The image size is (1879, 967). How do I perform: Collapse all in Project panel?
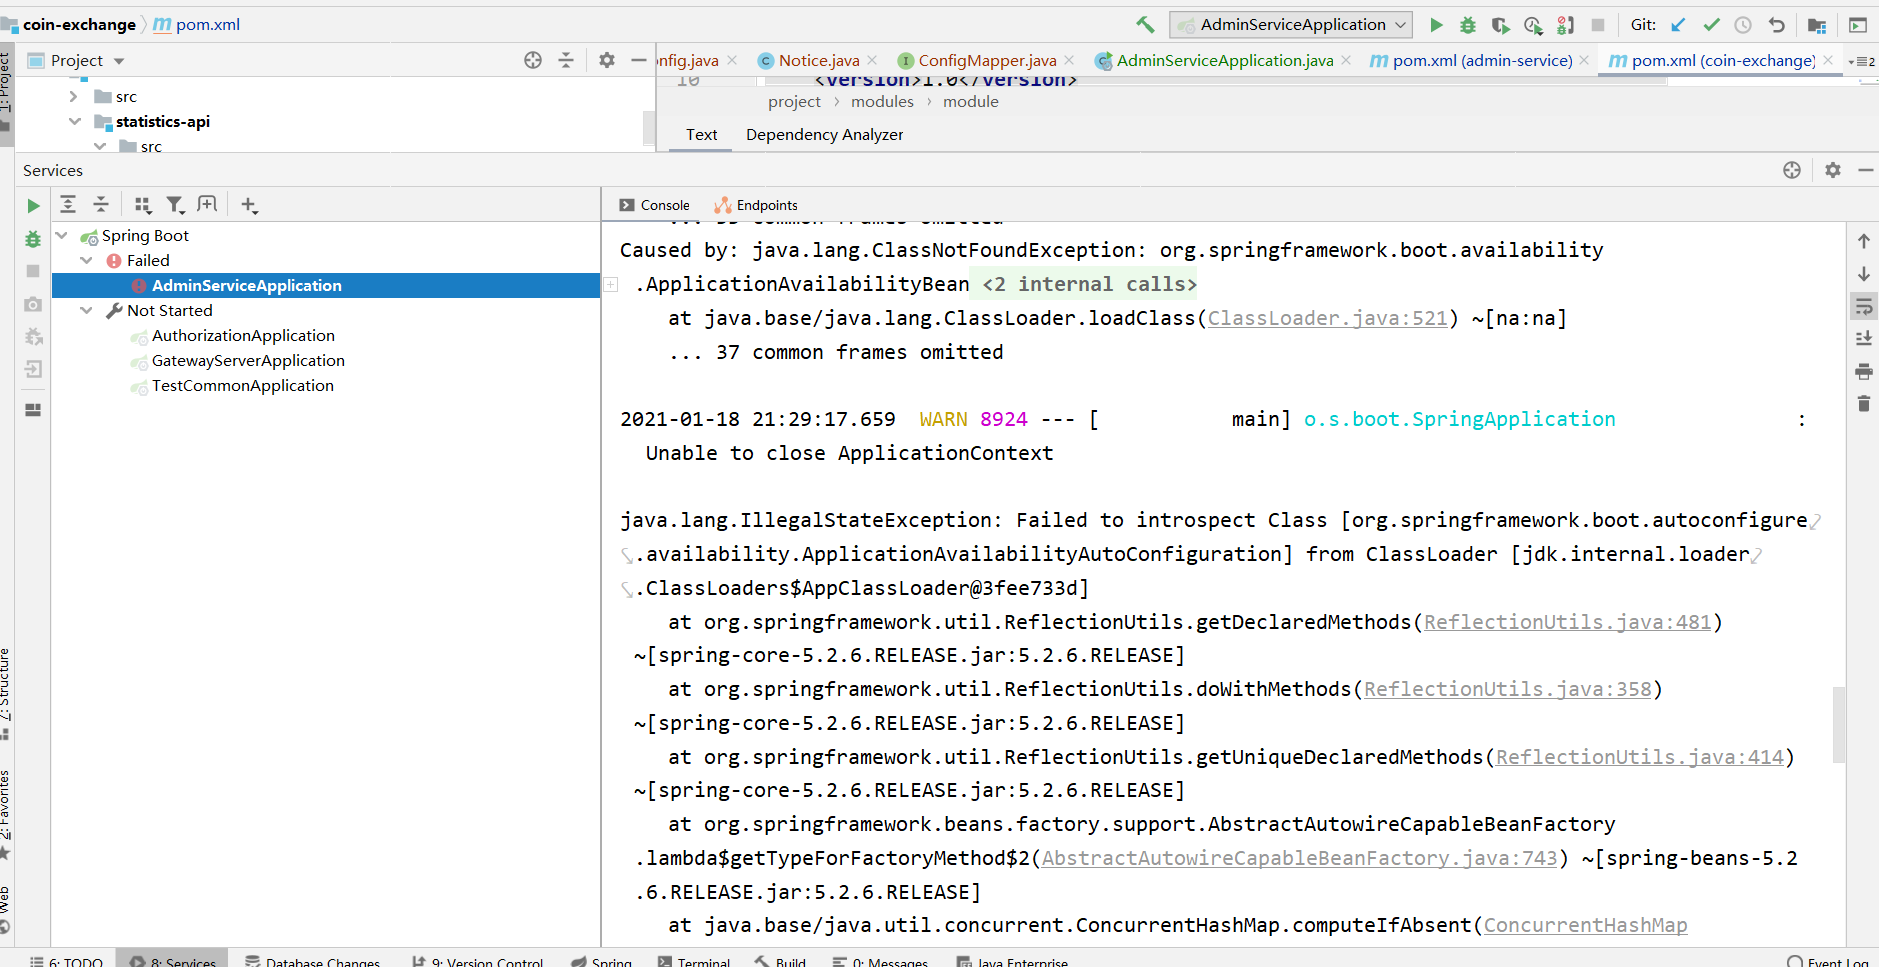click(566, 60)
